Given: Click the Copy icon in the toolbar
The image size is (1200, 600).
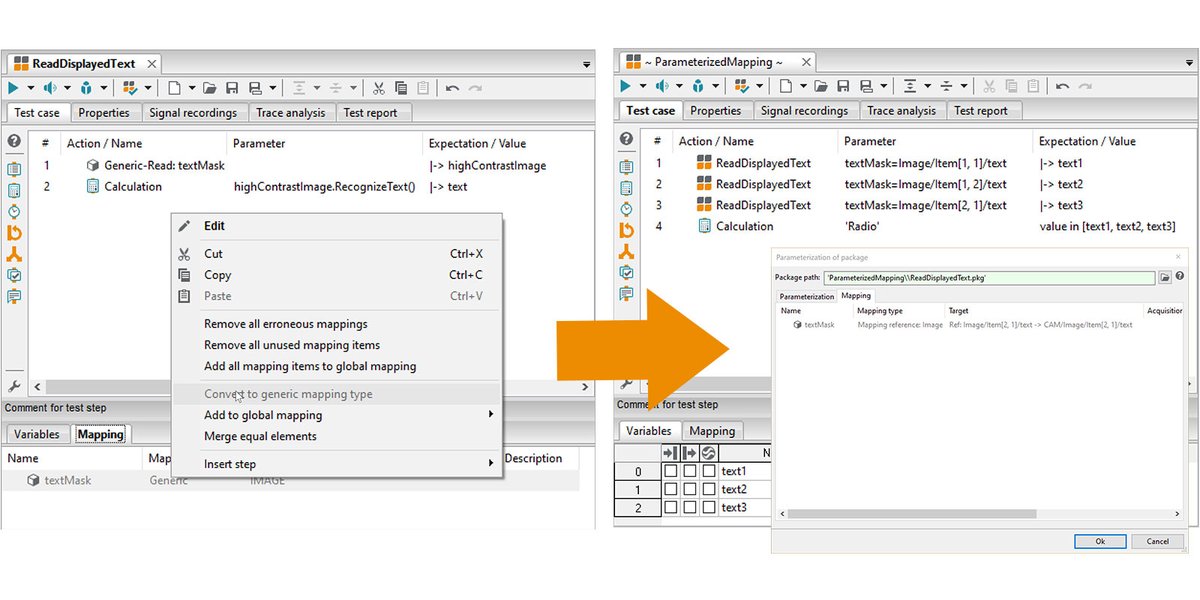Looking at the screenshot, I should pos(400,87).
